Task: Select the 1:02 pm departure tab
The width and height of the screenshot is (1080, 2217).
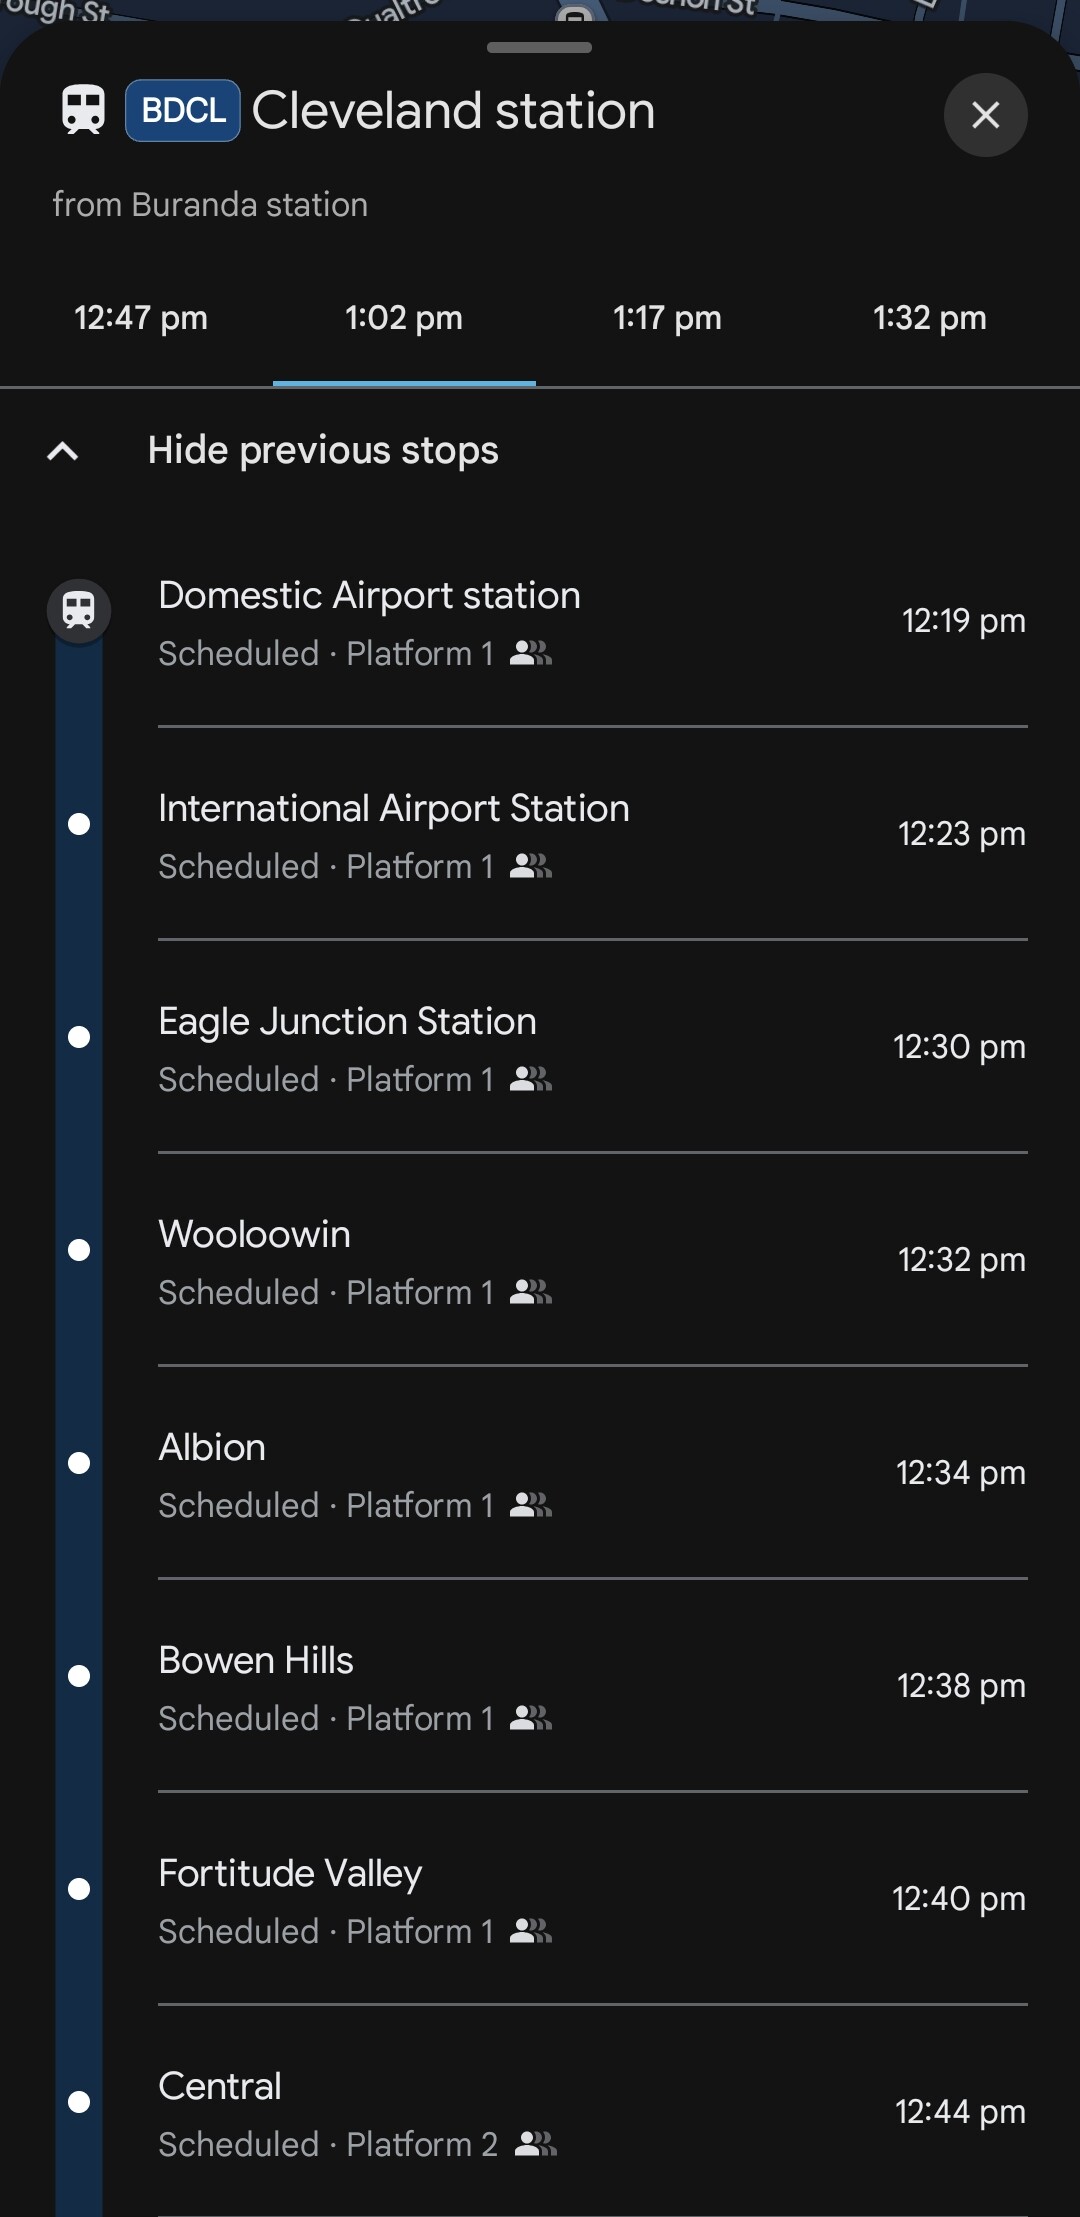Action: [x=404, y=318]
